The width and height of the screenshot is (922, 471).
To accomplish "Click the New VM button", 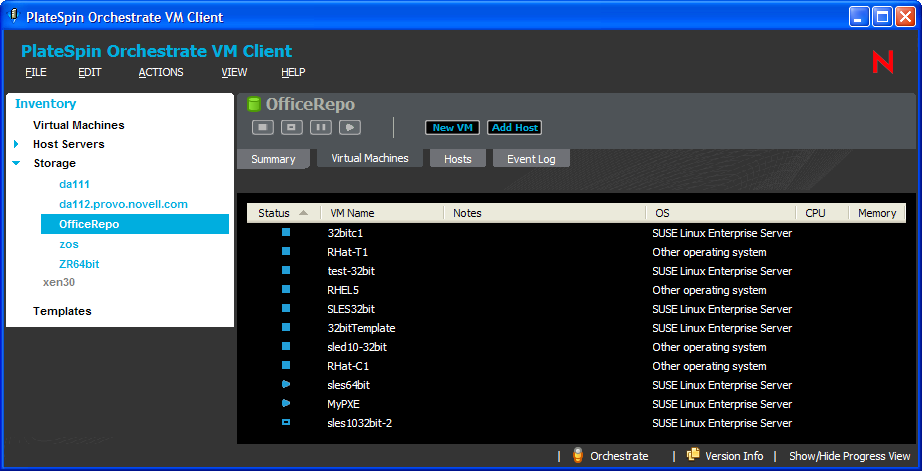I will tap(452, 128).
